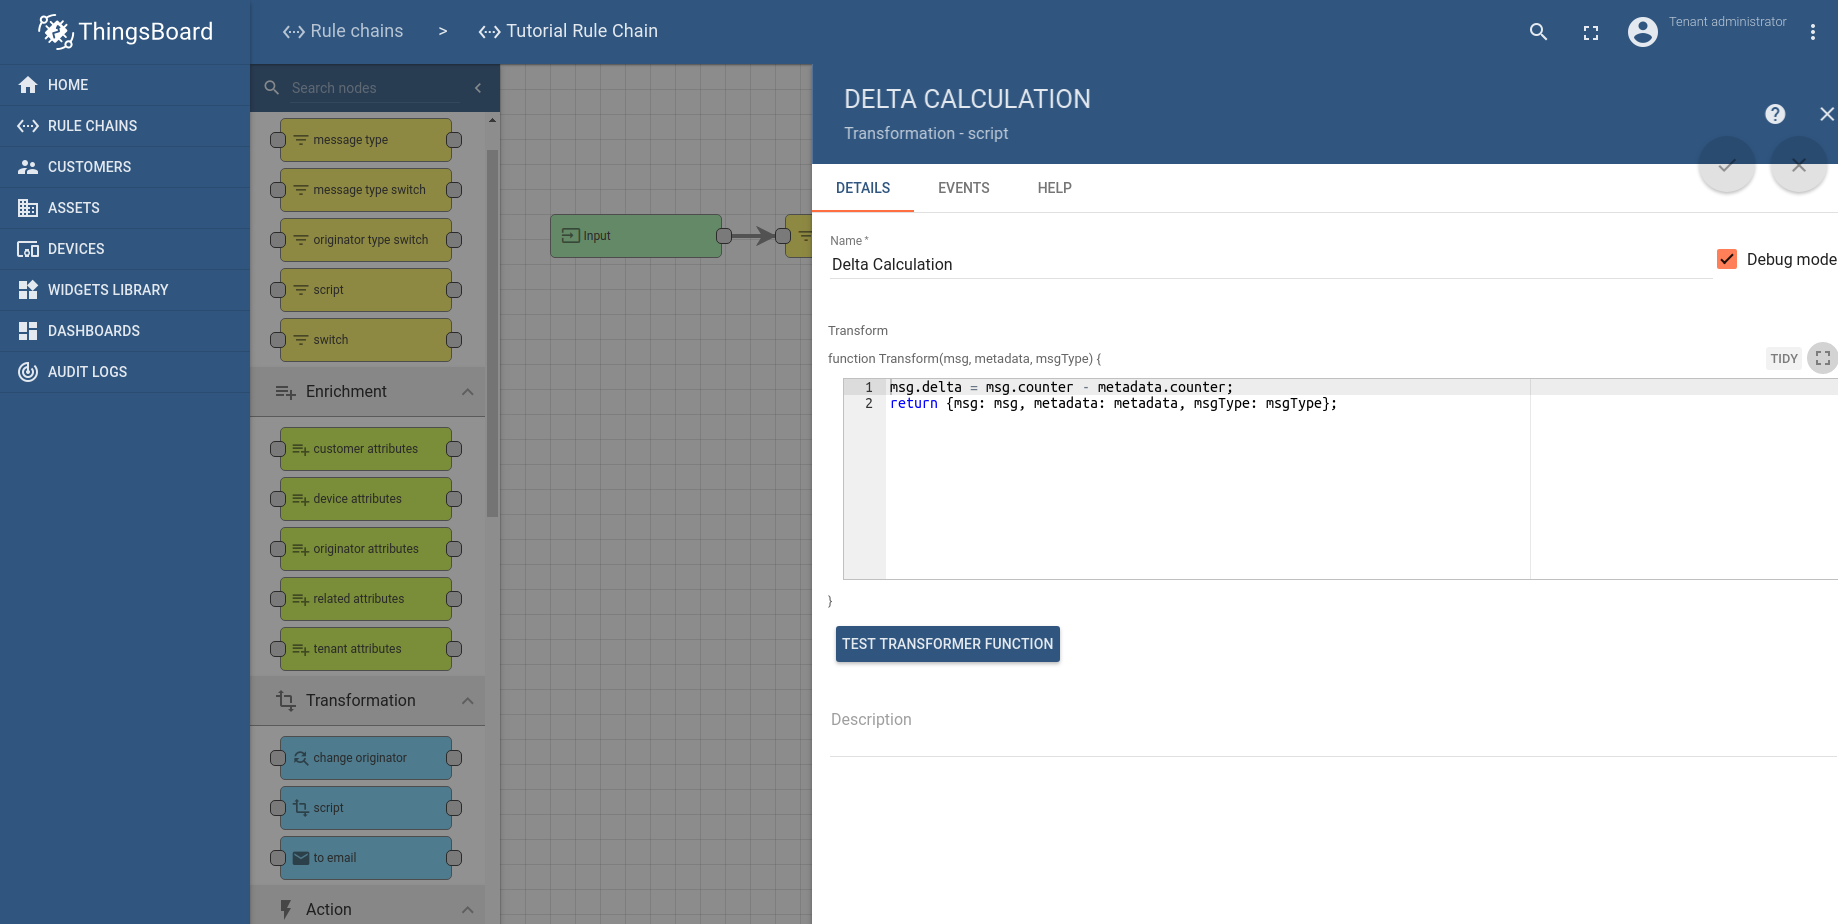
Task: Collapse the Action node section
Action: click(x=467, y=910)
